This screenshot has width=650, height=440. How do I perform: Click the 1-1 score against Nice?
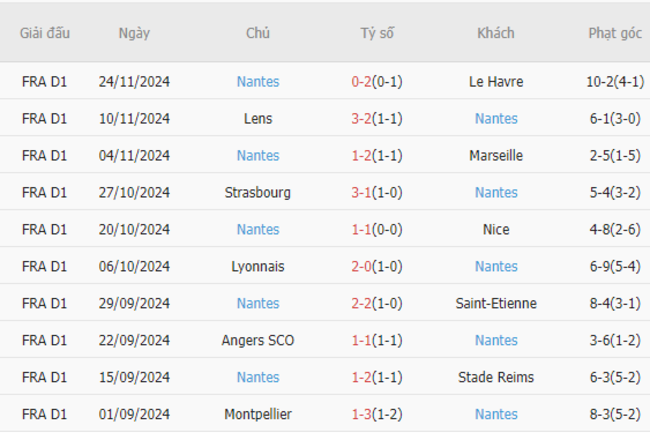click(x=361, y=229)
